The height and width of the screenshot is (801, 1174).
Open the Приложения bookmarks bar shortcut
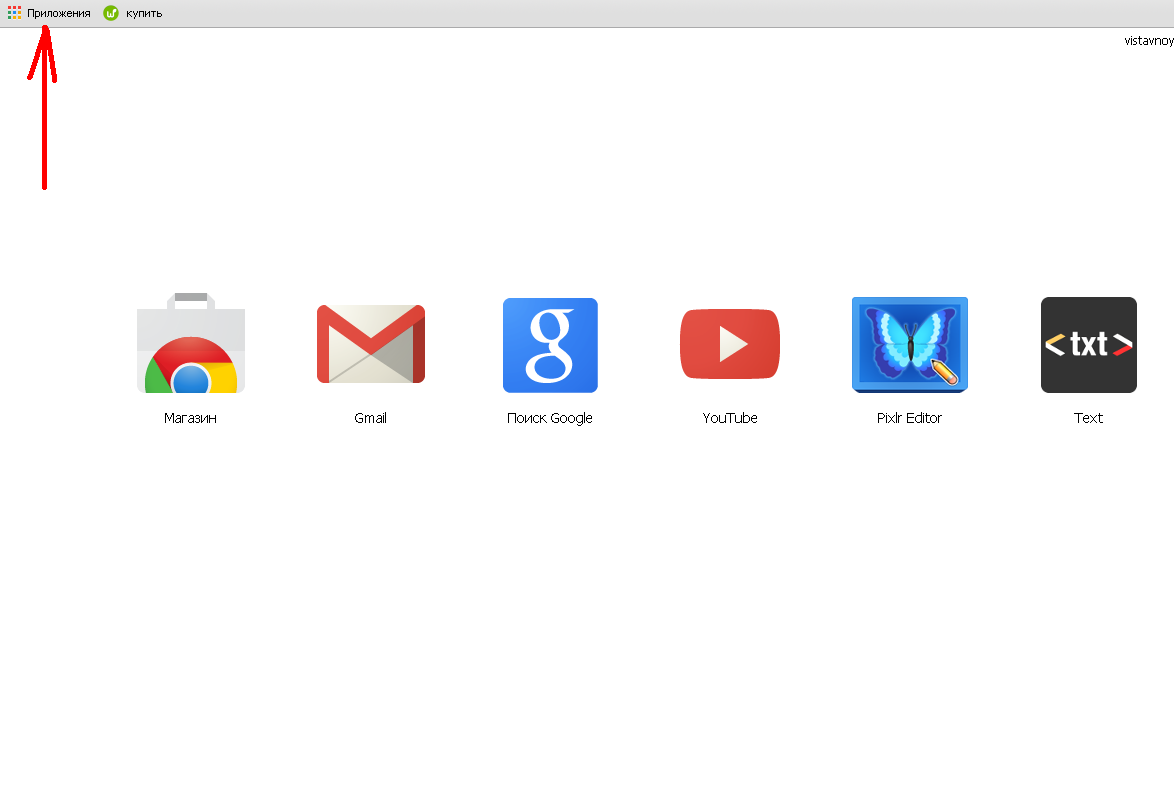pyautogui.click(x=49, y=13)
